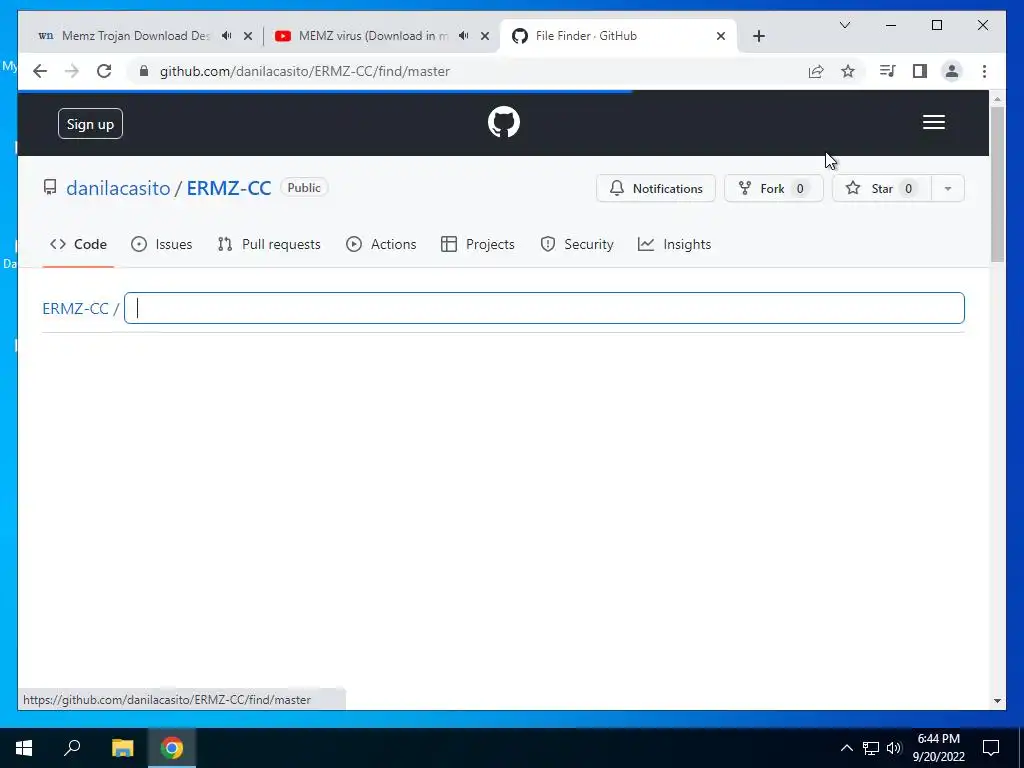Viewport: 1024px width, 768px height.
Task: Go back with browser back arrow
Action: pyautogui.click(x=40, y=71)
